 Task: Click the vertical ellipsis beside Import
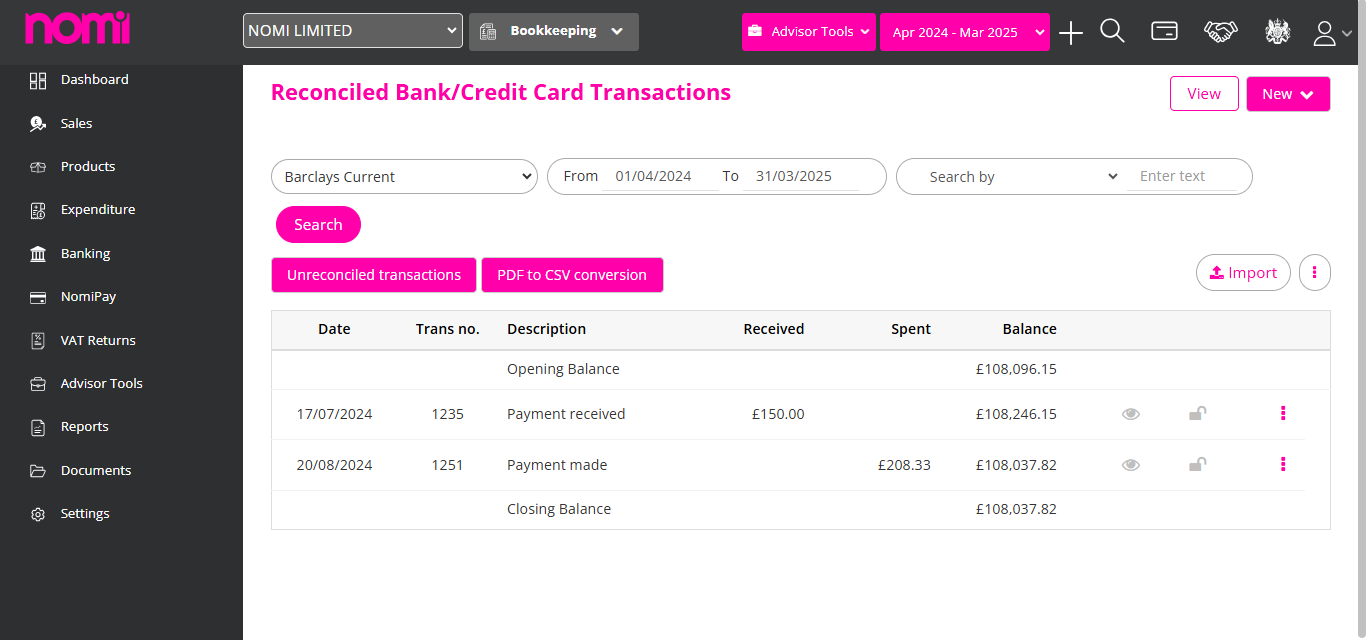[1315, 272]
